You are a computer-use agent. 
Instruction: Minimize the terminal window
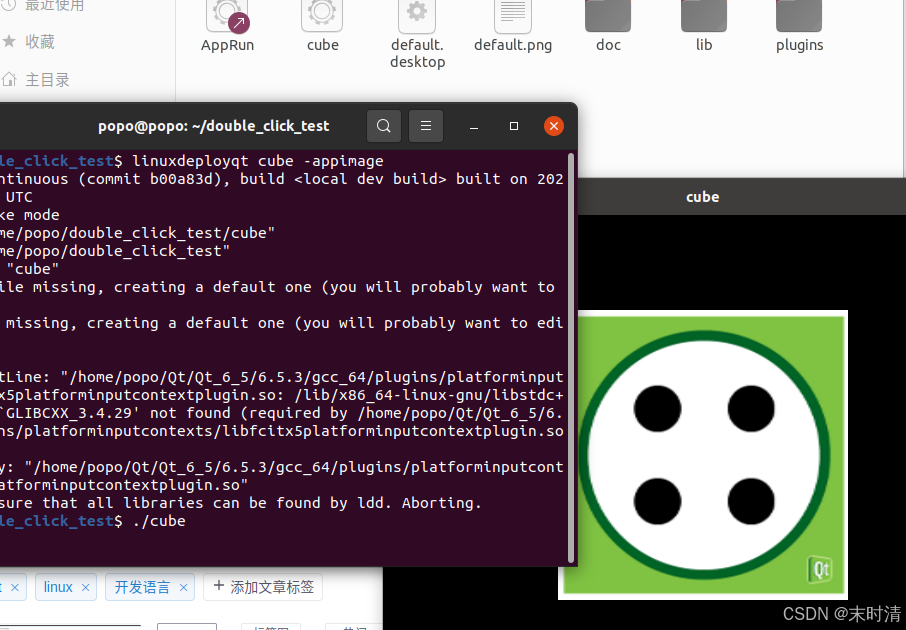tap(474, 126)
